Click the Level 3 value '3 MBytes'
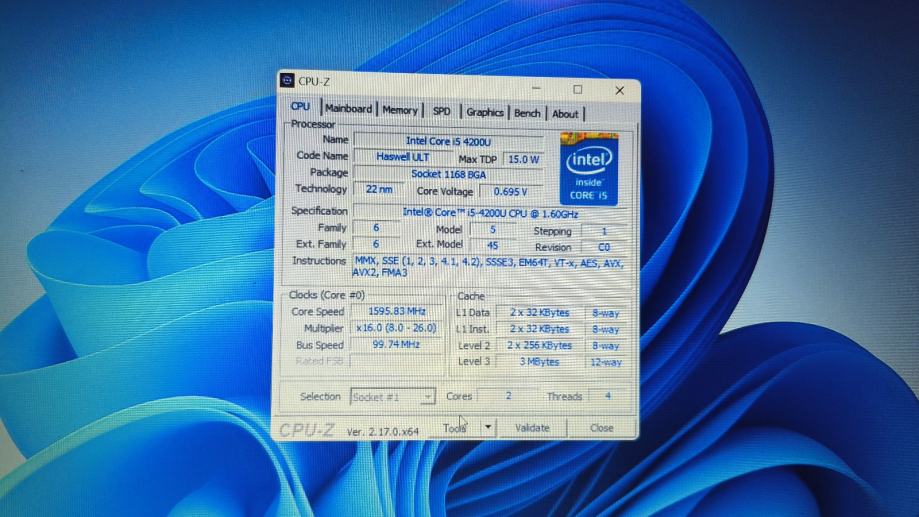Viewport: 919px width, 517px height. click(539, 362)
